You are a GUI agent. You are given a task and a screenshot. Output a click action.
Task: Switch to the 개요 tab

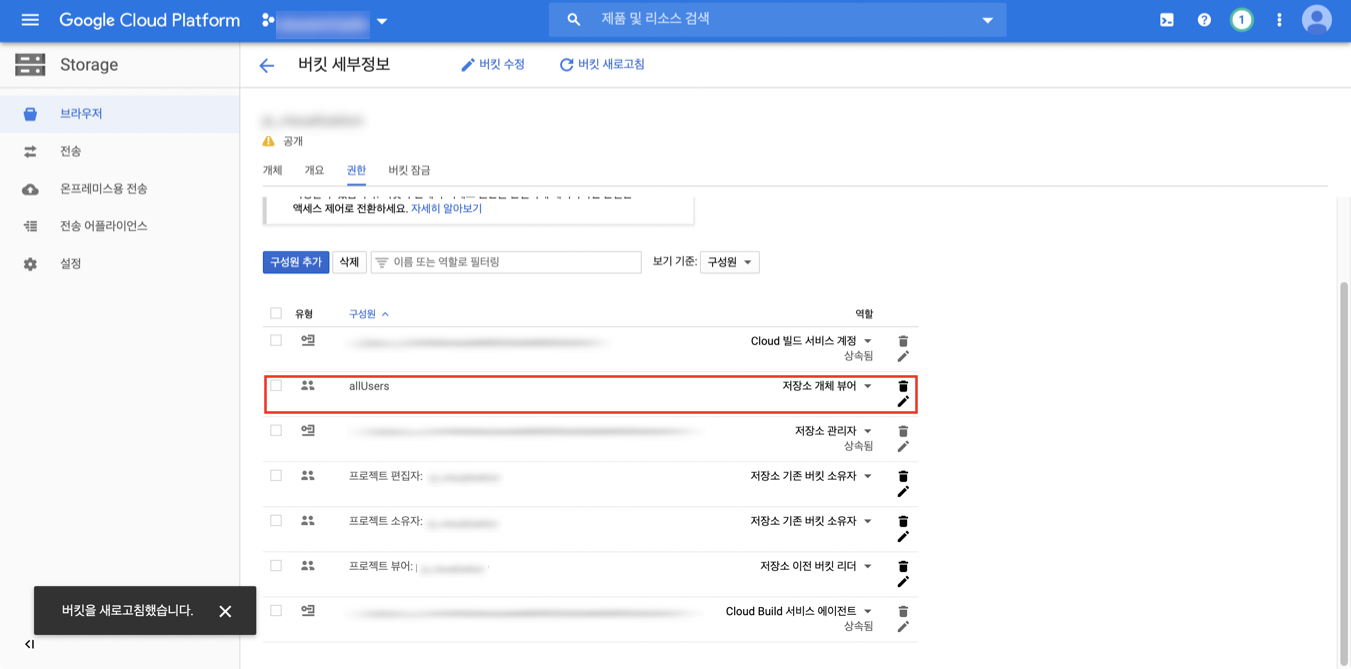coord(314,171)
